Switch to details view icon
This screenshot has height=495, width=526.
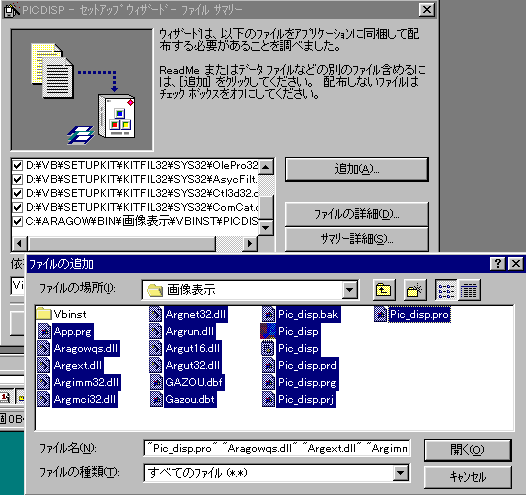point(469,290)
